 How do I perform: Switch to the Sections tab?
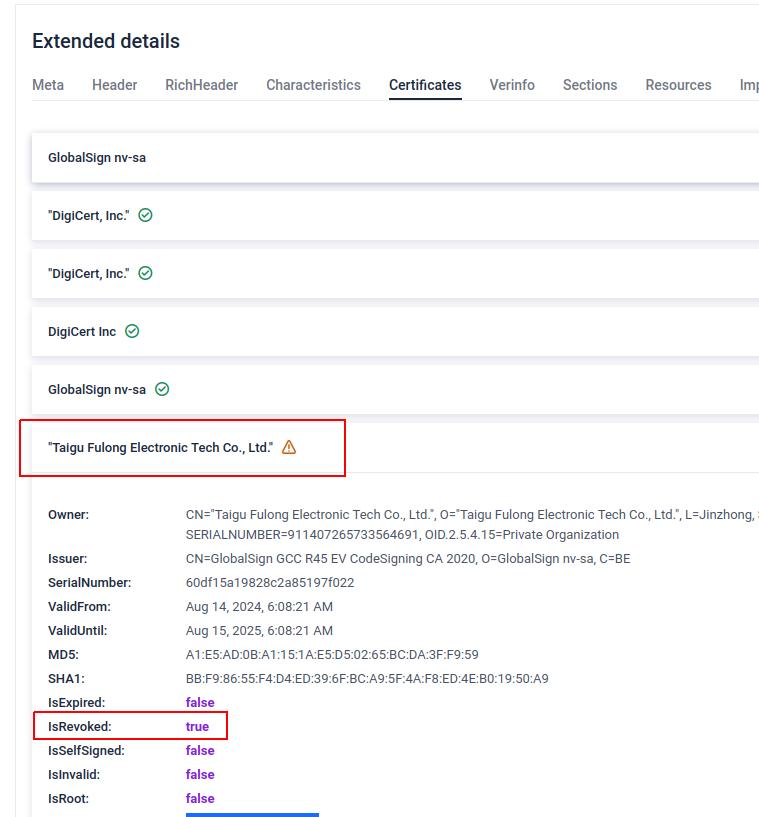590,85
